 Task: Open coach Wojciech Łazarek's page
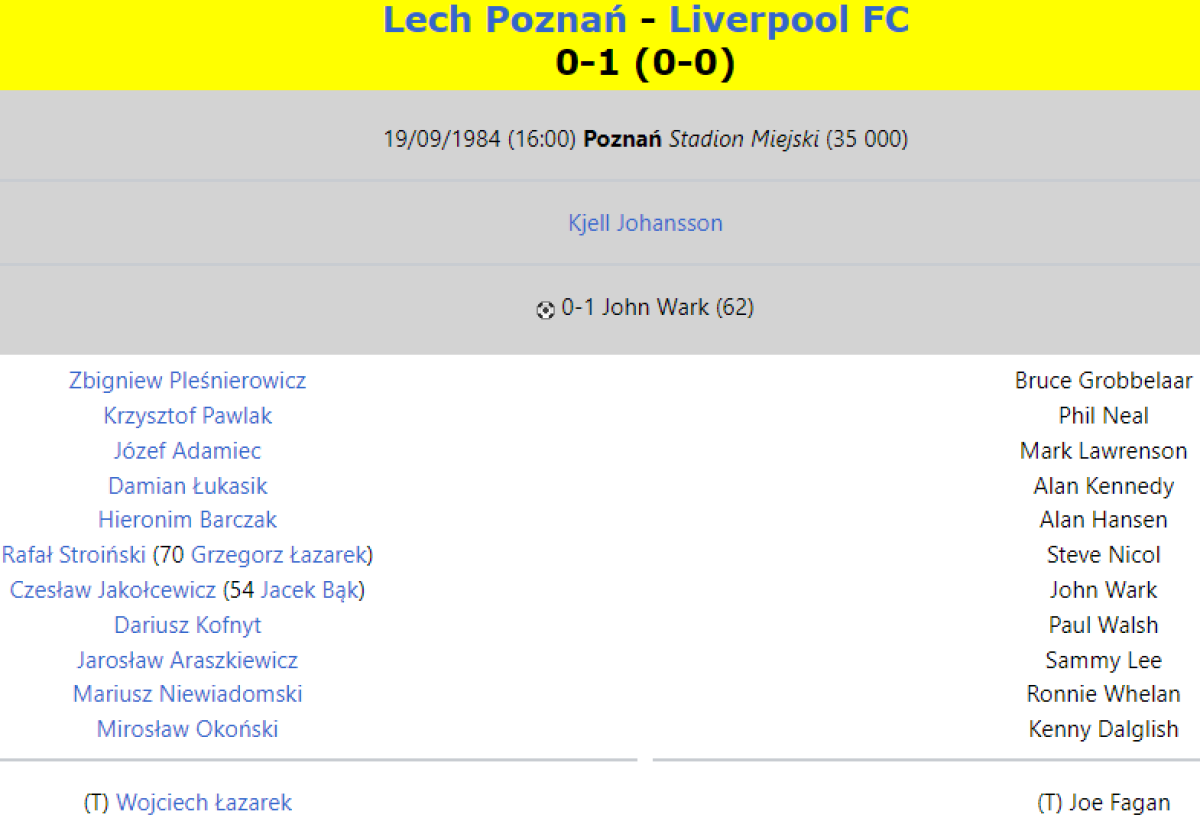coord(204,803)
